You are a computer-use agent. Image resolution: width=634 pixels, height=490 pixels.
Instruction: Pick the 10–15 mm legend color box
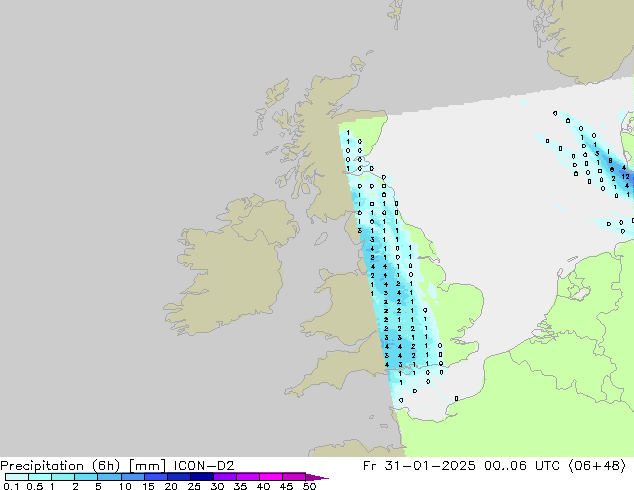pos(133,477)
